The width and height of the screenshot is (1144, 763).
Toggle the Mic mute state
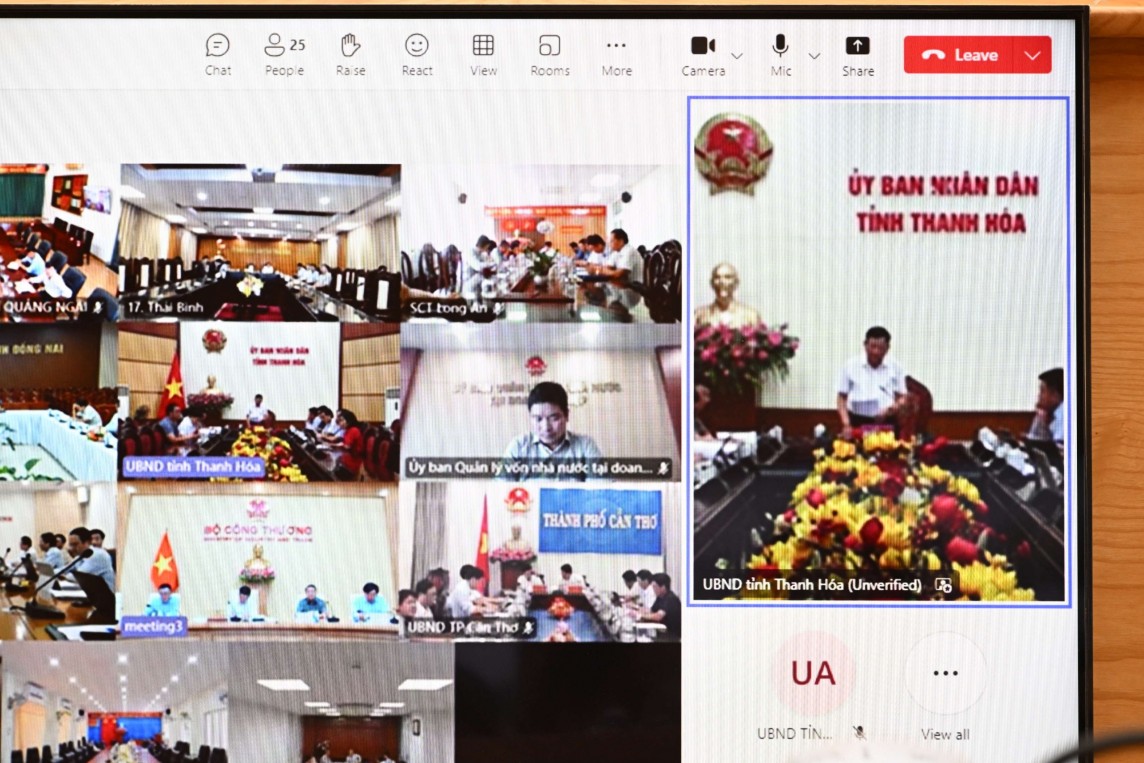pos(780,54)
